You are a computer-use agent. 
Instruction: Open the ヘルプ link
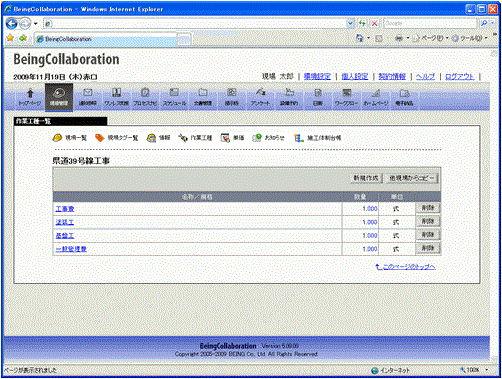pyautogui.click(x=425, y=76)
